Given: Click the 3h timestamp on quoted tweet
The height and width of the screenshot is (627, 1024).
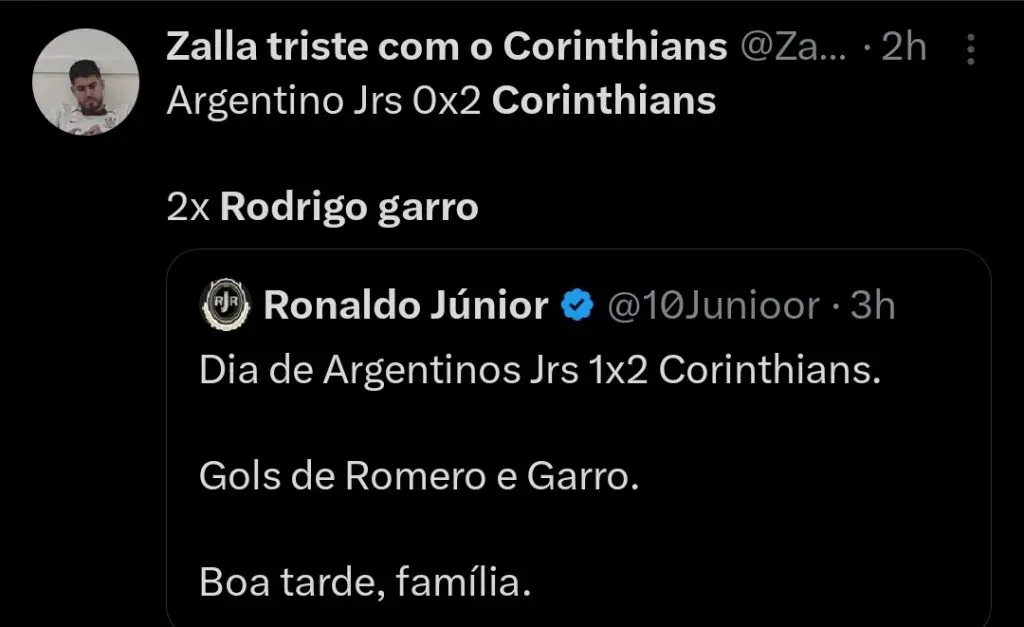Looking at the screenshot, I should coord(872,306).
